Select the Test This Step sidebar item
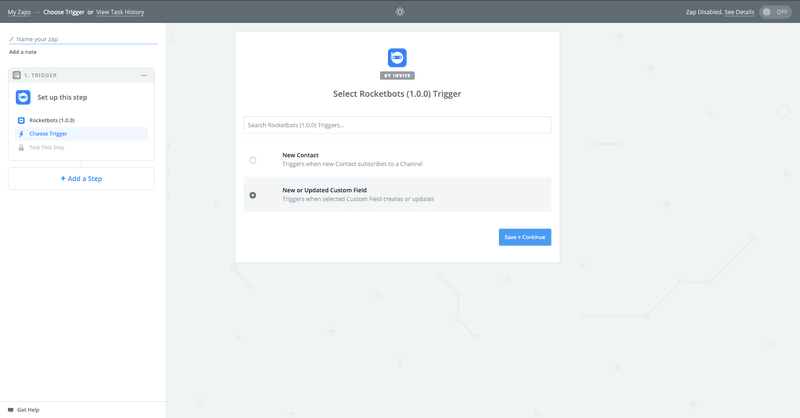Screen dimensions: 800x418 click(82, 147)
